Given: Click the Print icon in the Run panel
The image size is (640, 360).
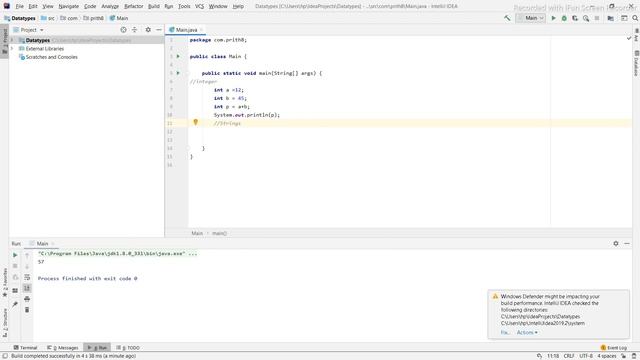Looking at the screenshot, I should tap(27, 299).
